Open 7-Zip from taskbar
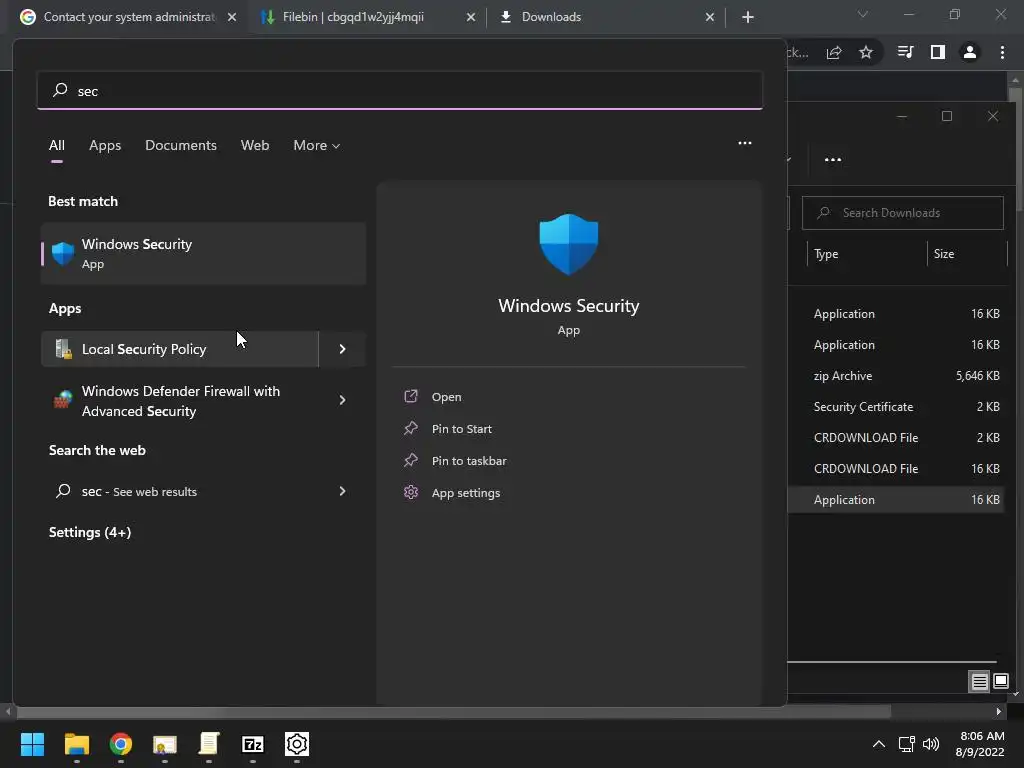The width and height of the screenshot is (1024, 768). point(253,744)
